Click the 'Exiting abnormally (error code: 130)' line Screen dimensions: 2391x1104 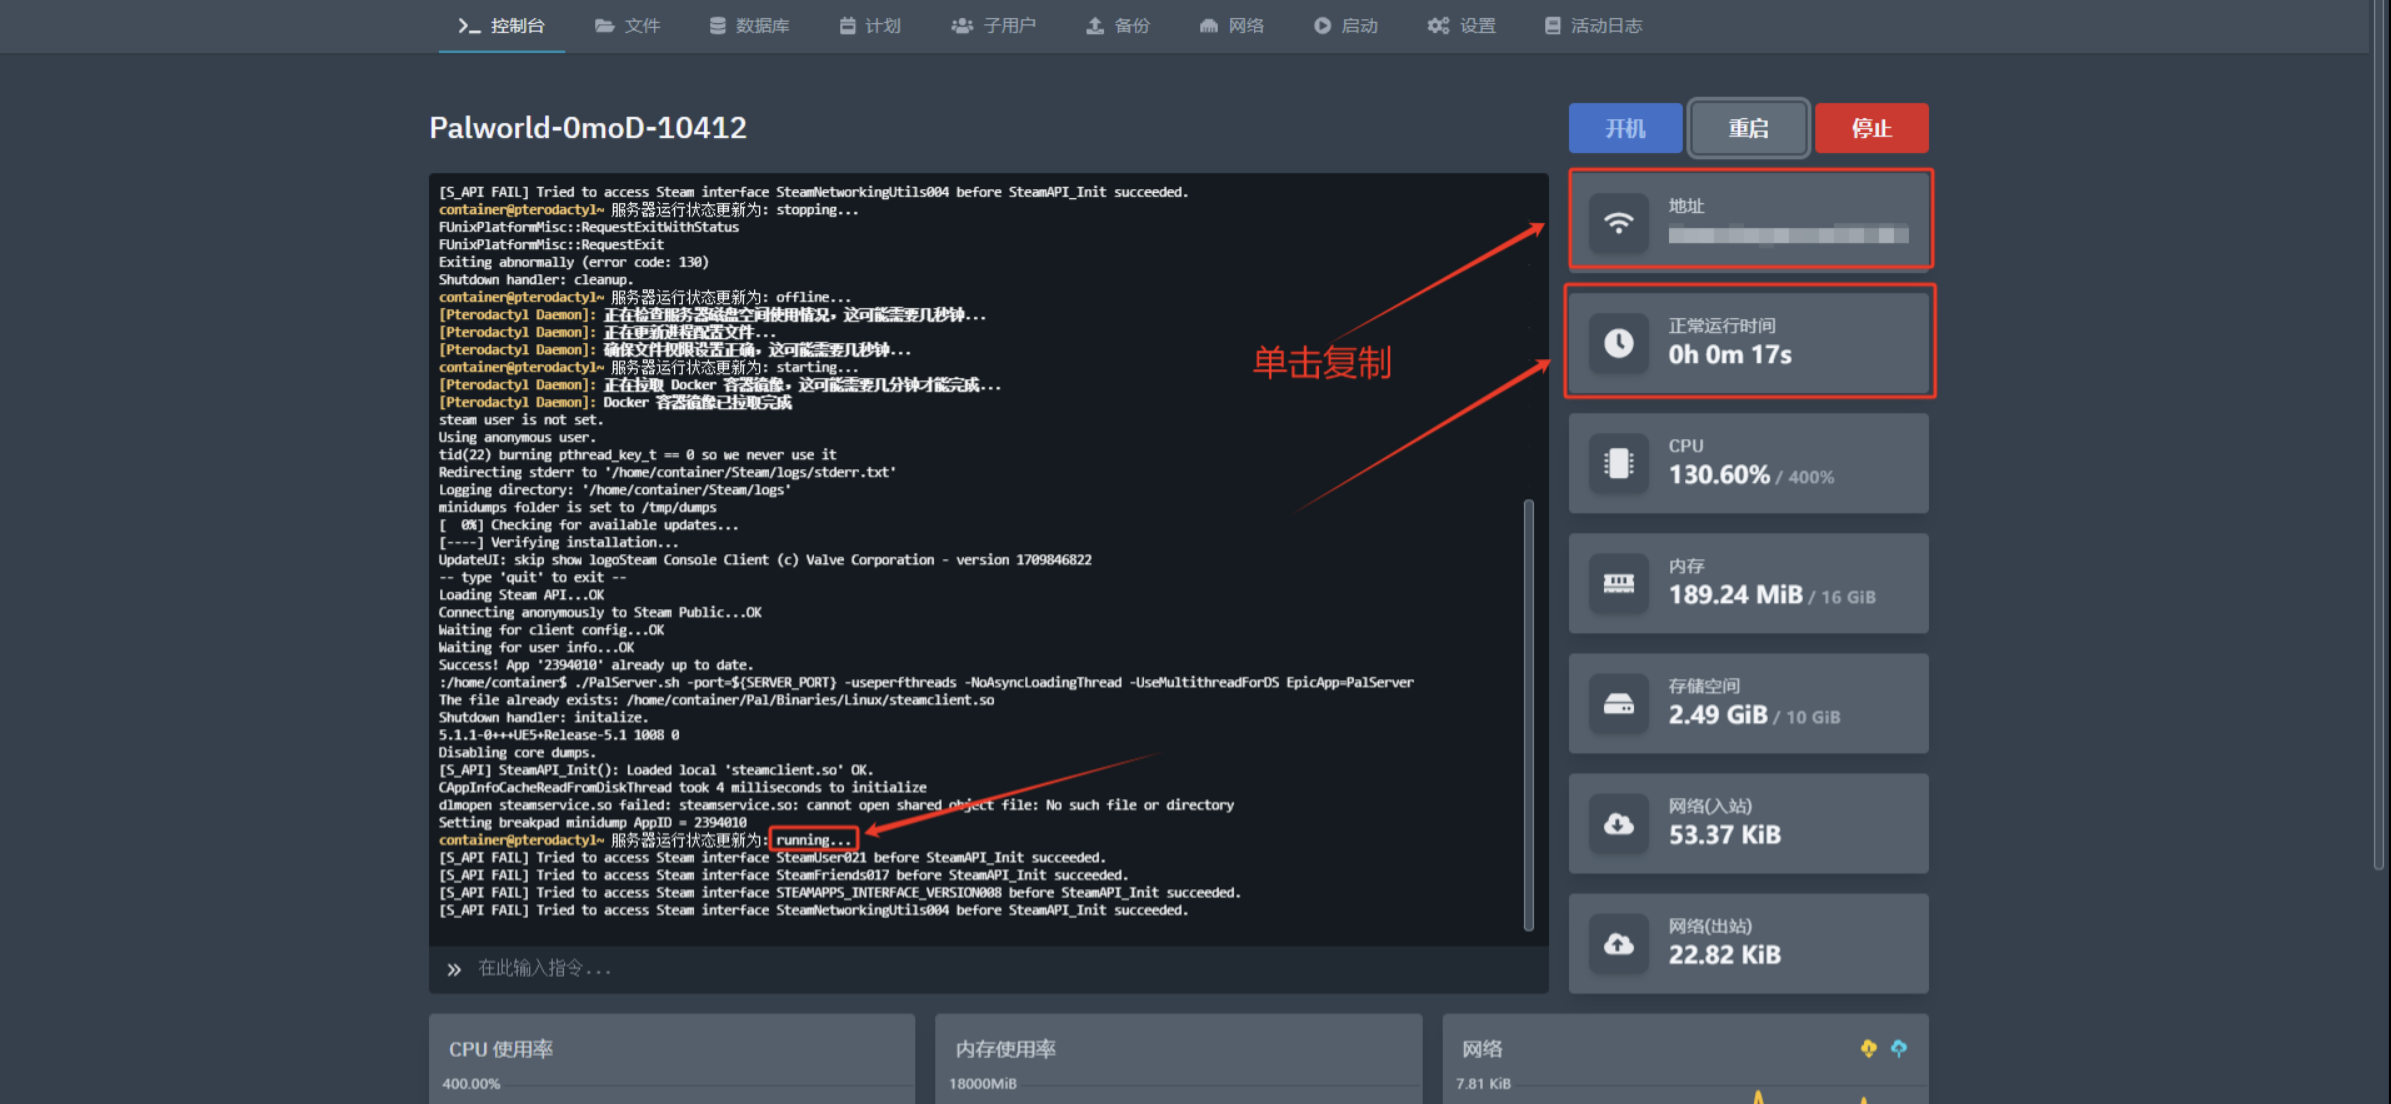pyautogui.click(x=573, y=262)
